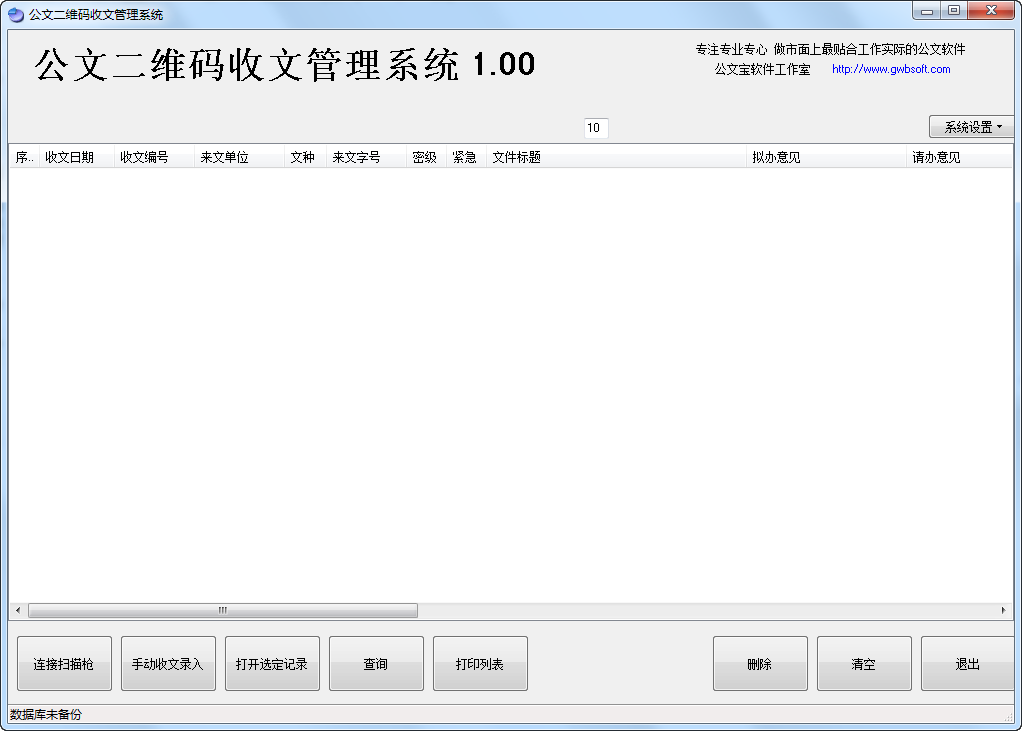The image size is (1022, 731).
Task: Click the 文件标题 column header
Action: tap(616, 157)
